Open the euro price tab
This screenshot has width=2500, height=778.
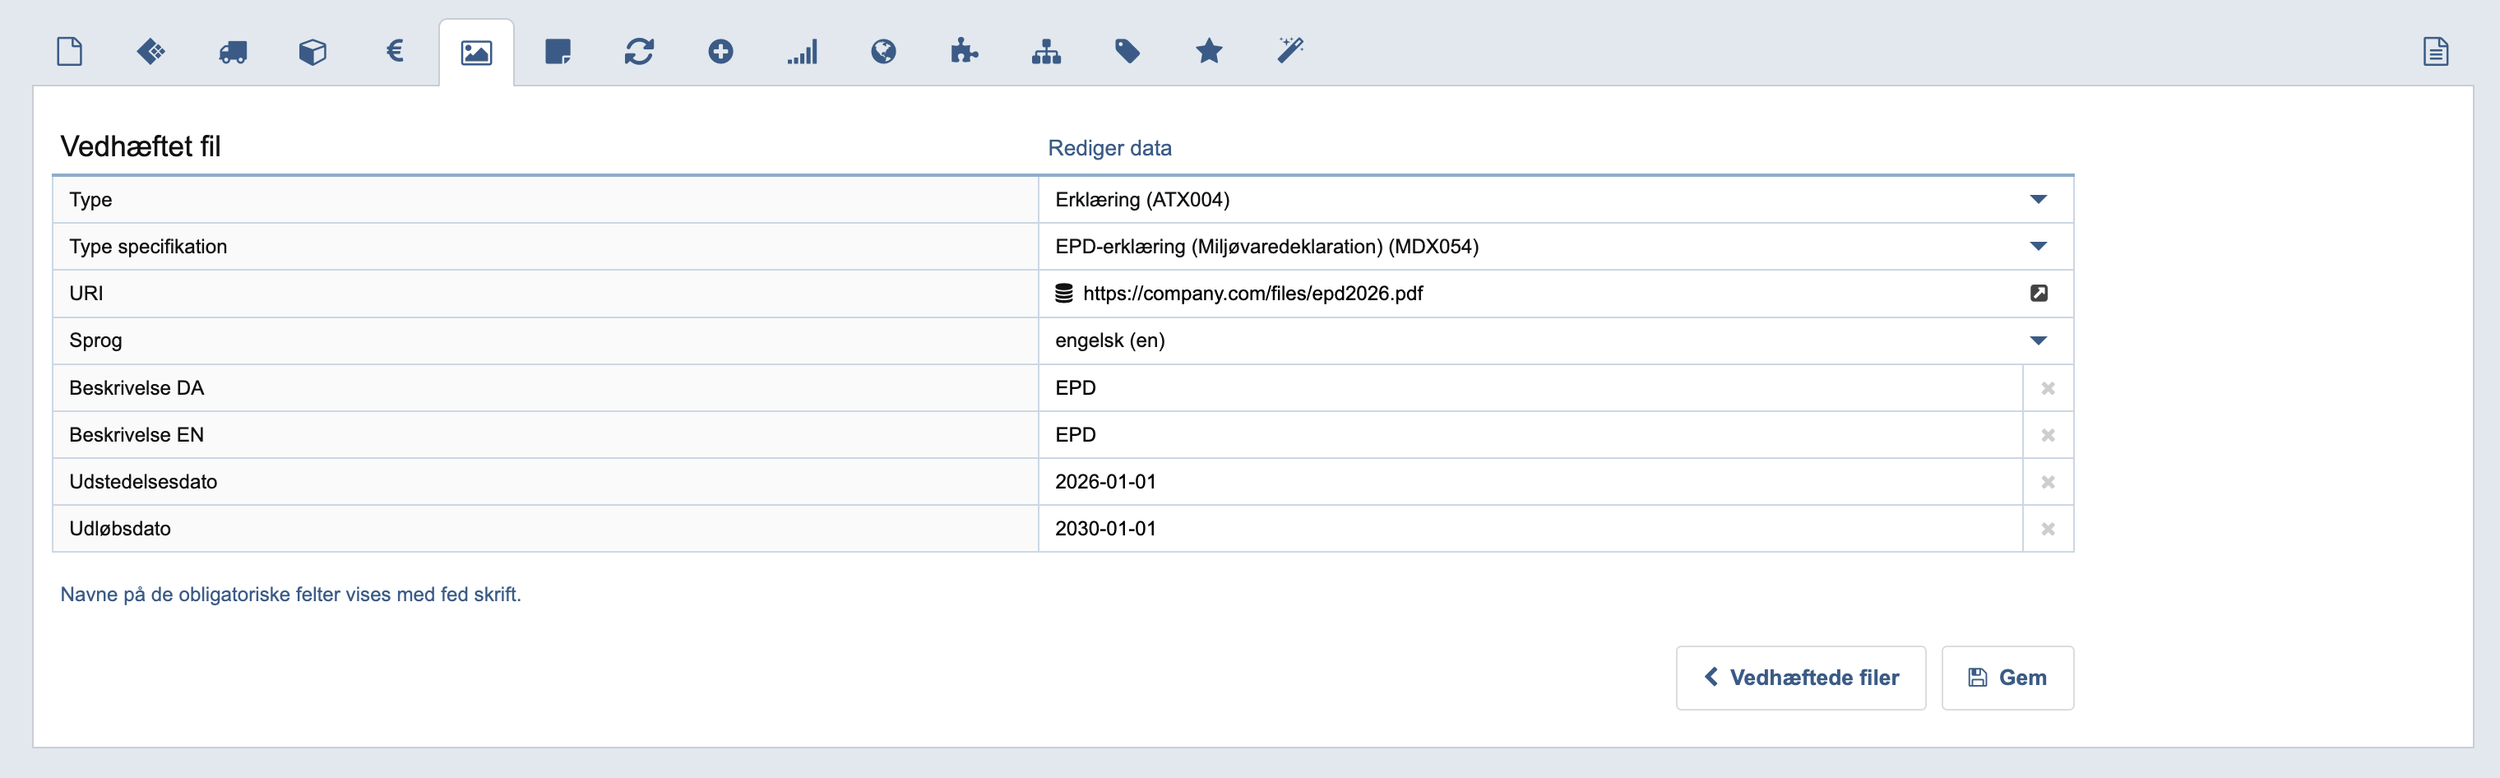[x=395, y=51]
